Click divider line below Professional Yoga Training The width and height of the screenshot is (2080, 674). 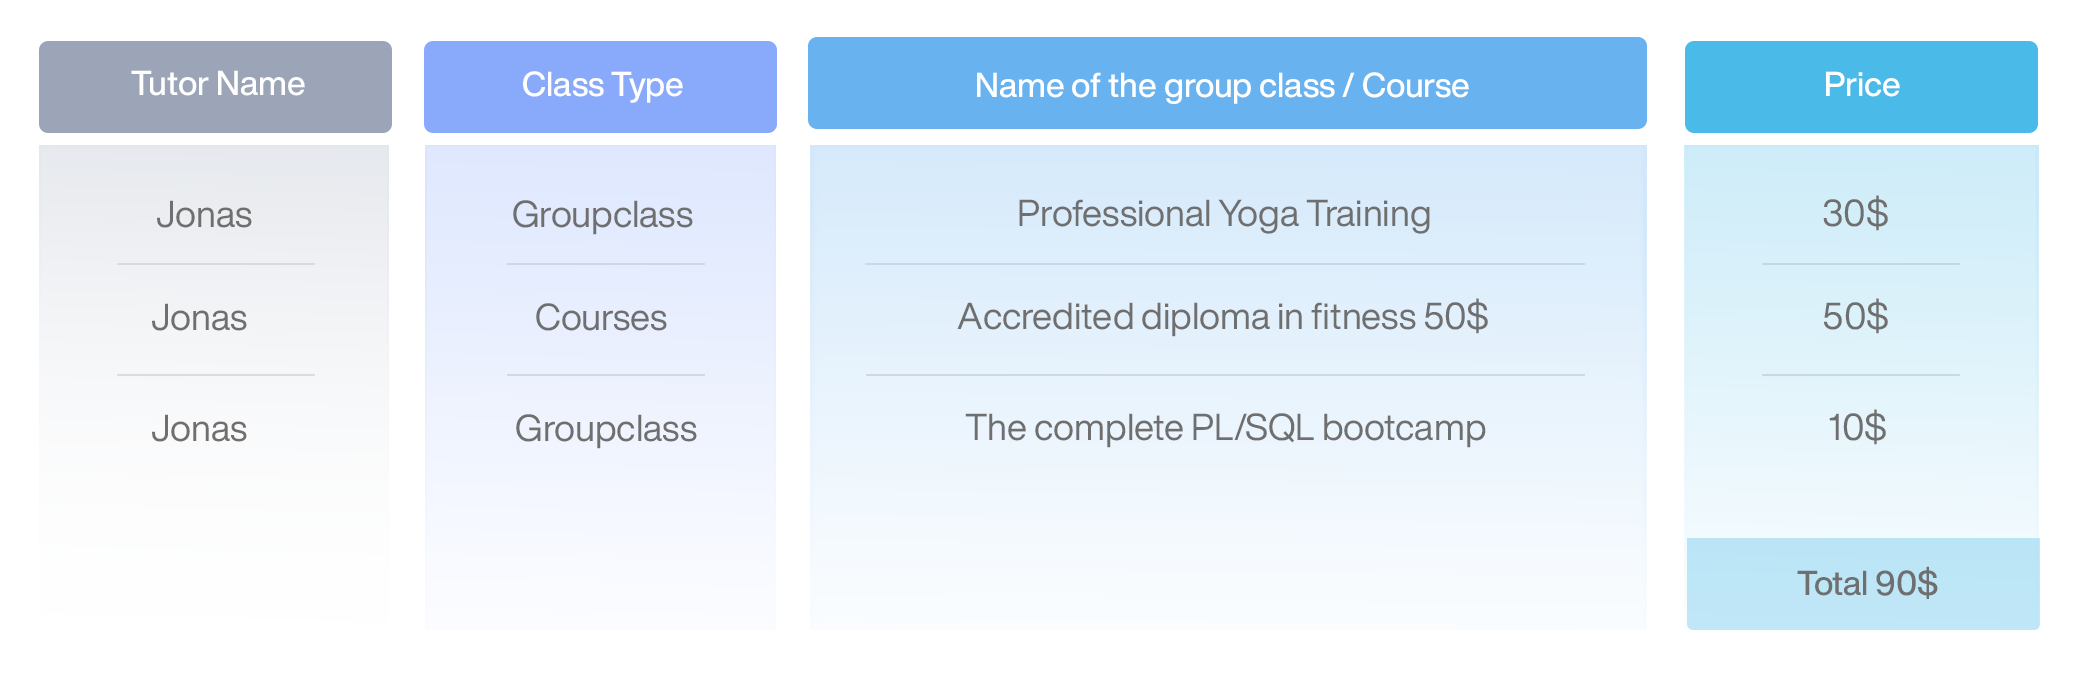point(1225,264)
